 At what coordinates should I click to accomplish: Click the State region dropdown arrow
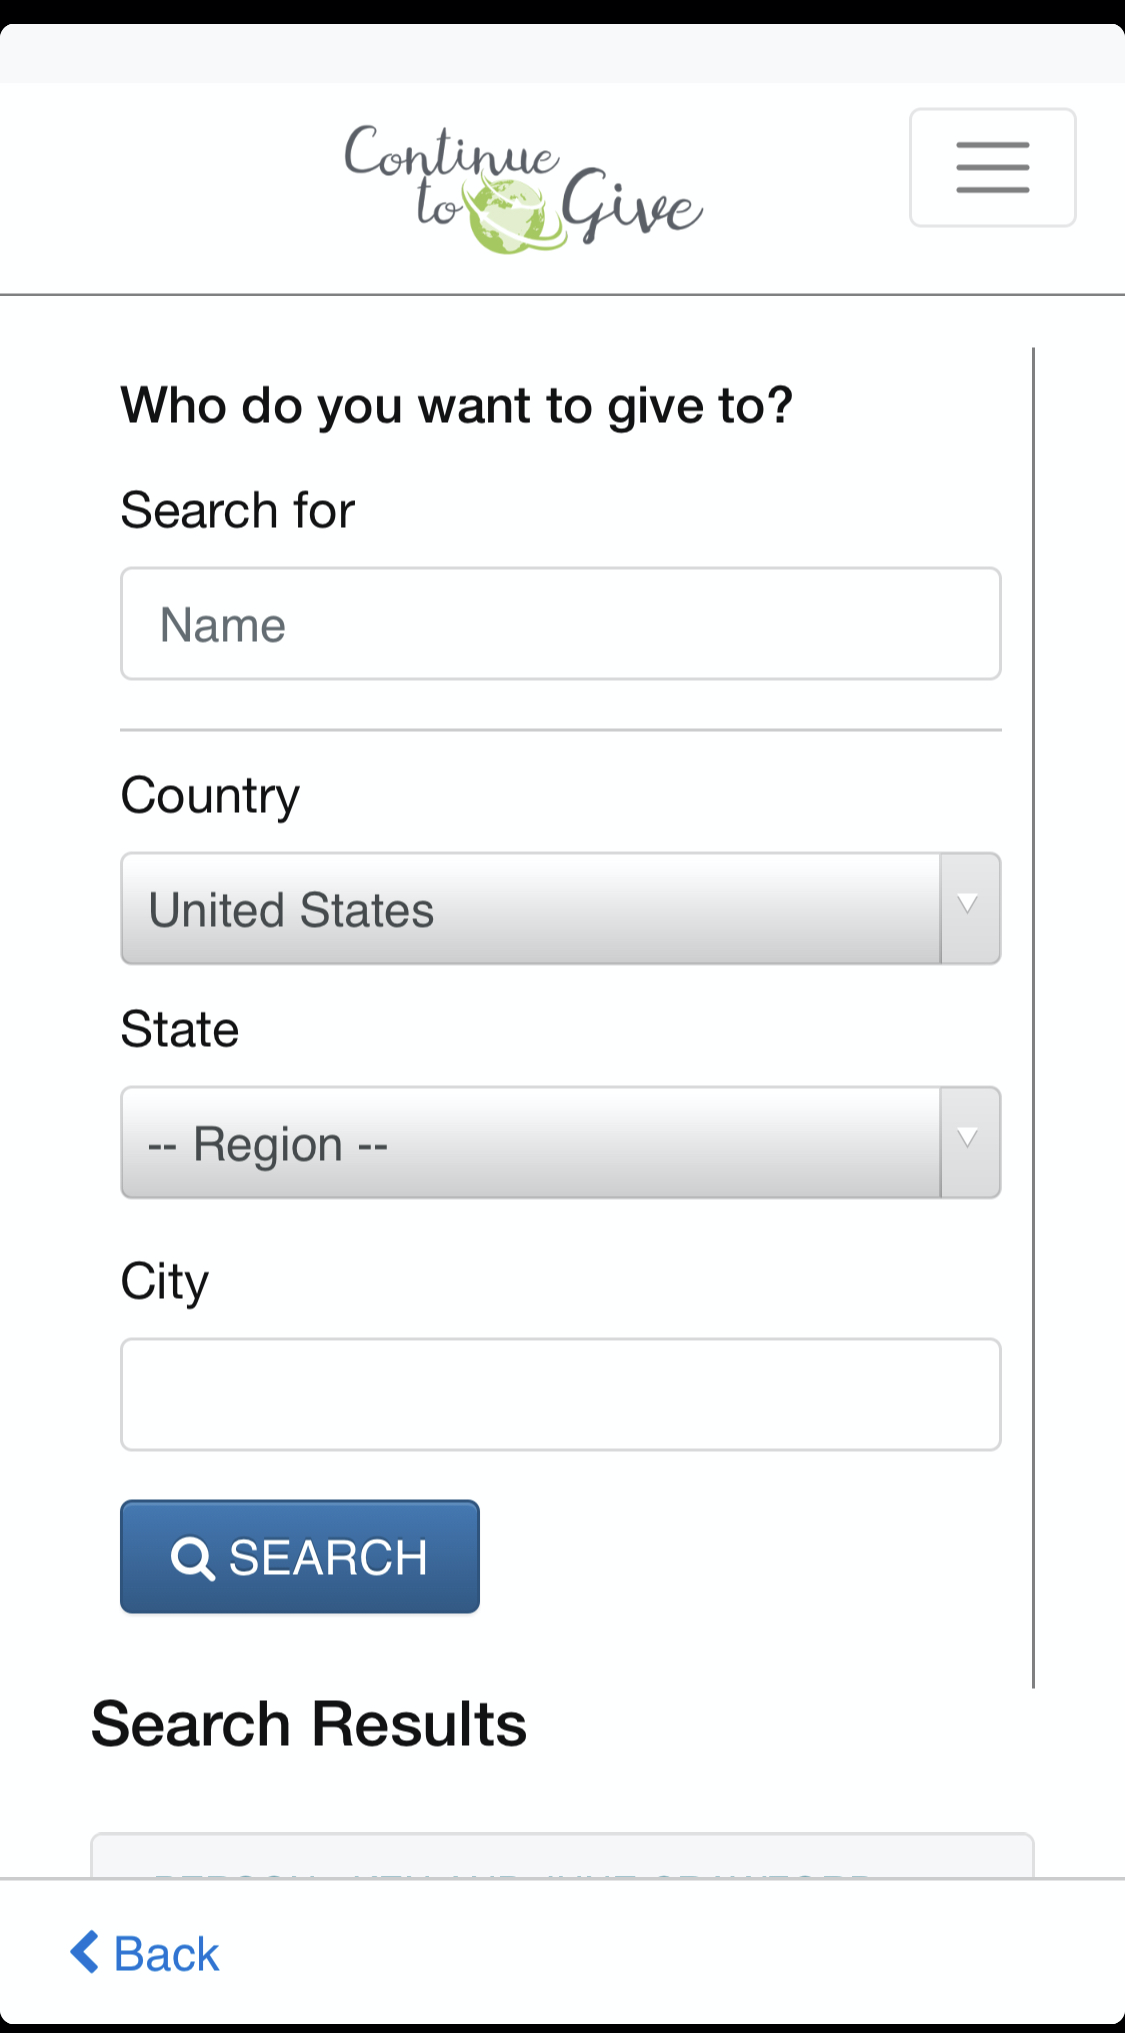point(969,1142)
